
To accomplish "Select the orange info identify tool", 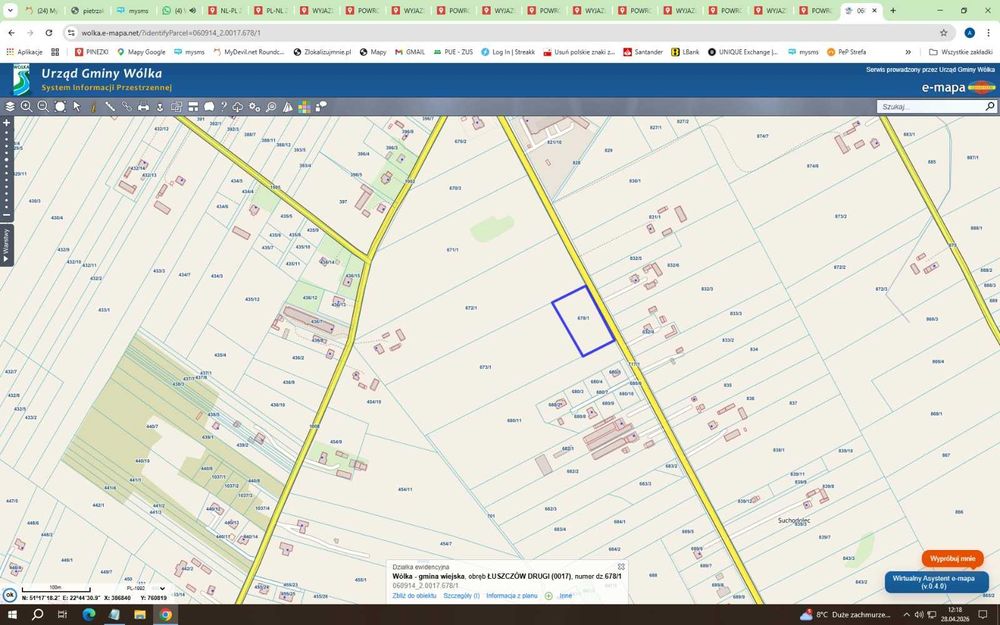I will (x=93, y=107).
